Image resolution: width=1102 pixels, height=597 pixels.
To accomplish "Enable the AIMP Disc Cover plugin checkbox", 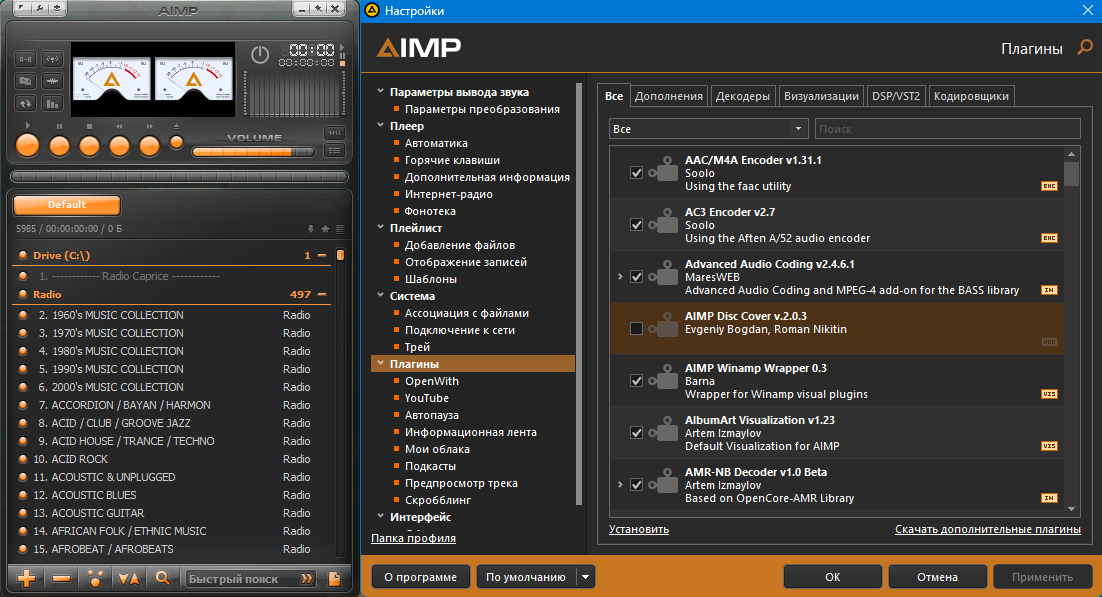I will (x=636, y=328).
